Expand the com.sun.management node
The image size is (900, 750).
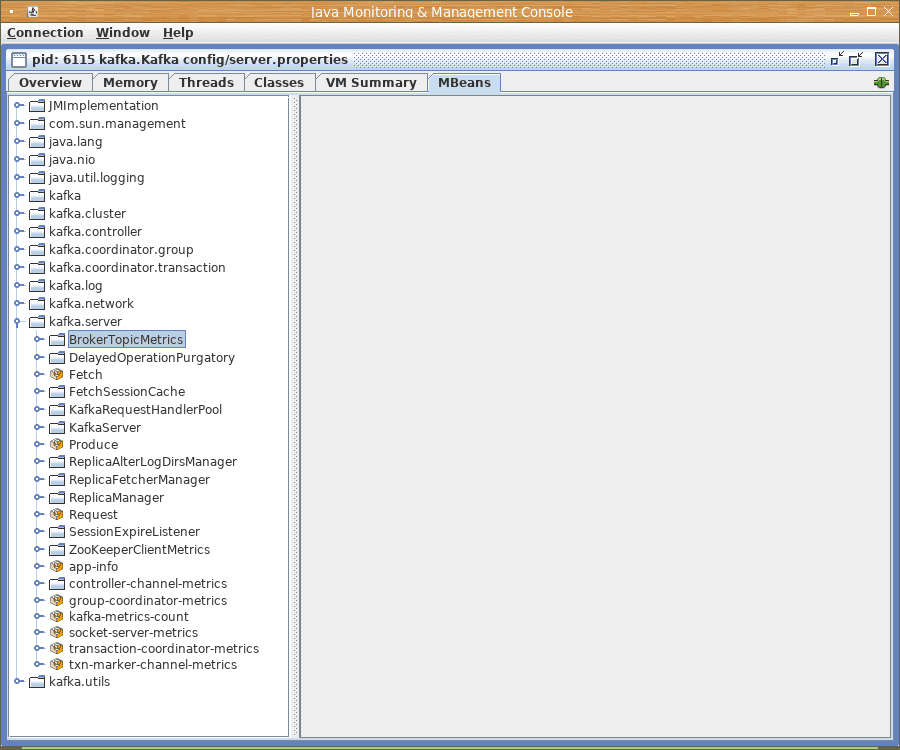pos(18,123)
